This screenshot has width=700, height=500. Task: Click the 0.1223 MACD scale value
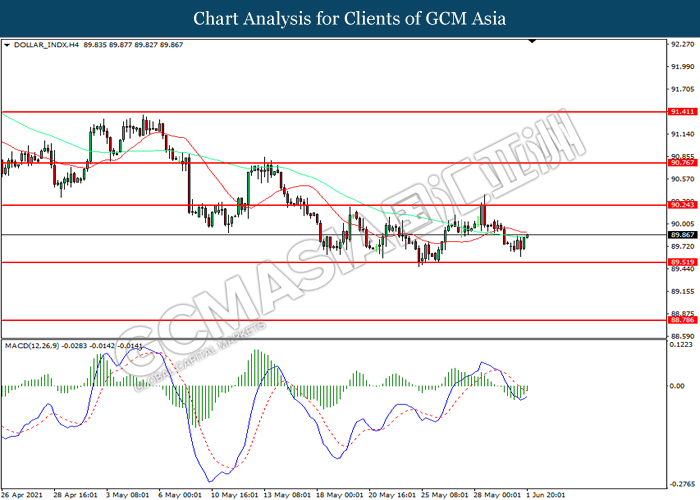pos(682,345)
